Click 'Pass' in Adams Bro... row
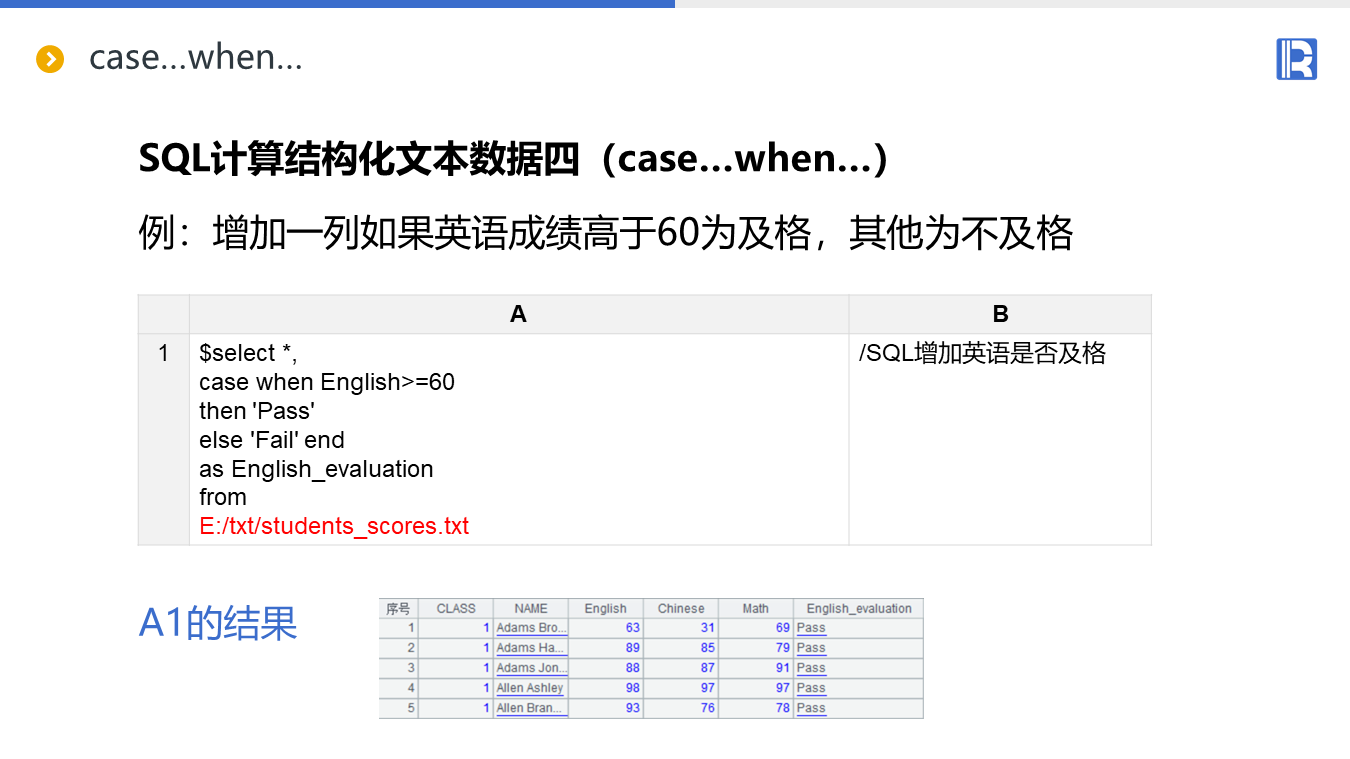This screenshot has width=1350, height=759. click(811, 628)
